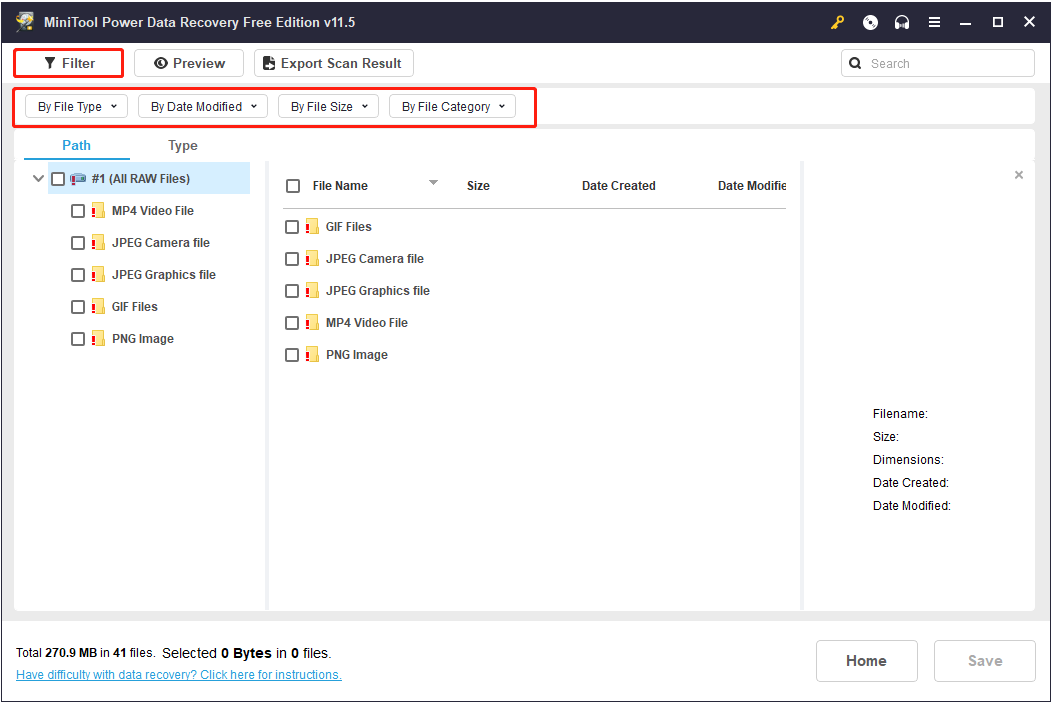
Task: Click the headphones support icon
Action: point(902,22)
